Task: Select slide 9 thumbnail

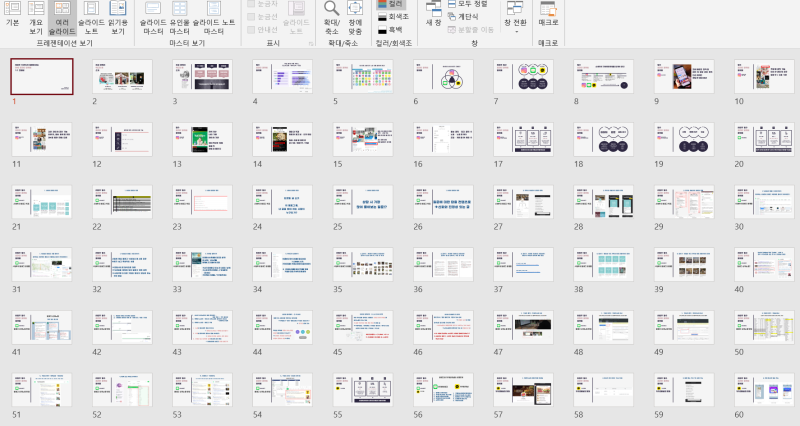Action: [x=684, y=76]
